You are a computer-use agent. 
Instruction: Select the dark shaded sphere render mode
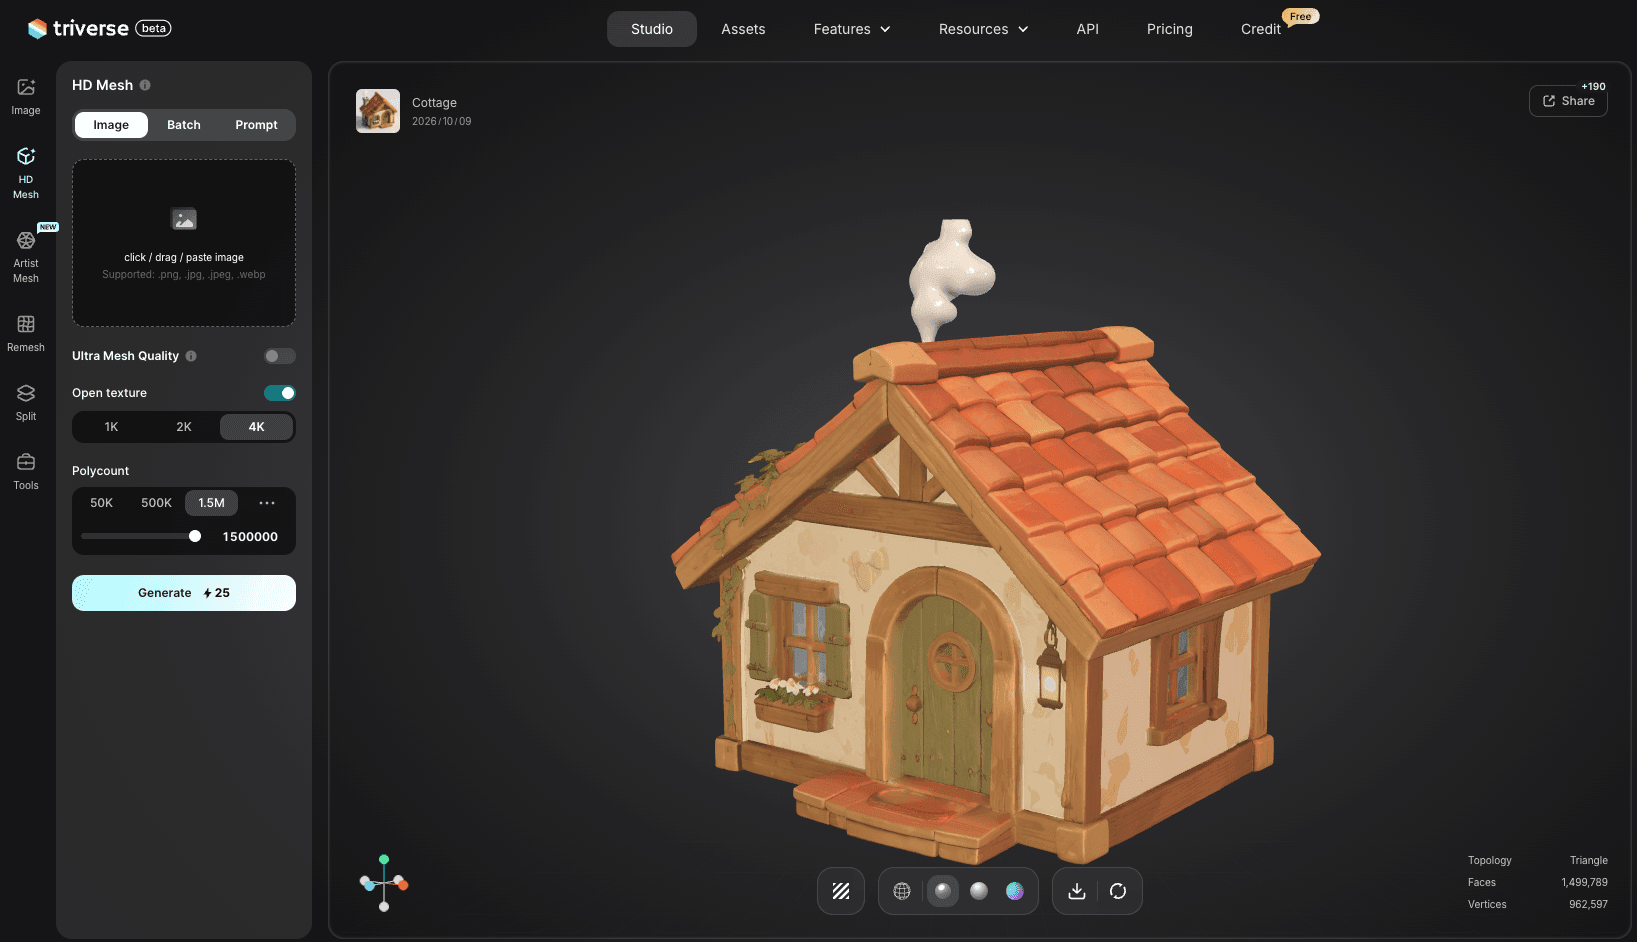click(942, 891)
